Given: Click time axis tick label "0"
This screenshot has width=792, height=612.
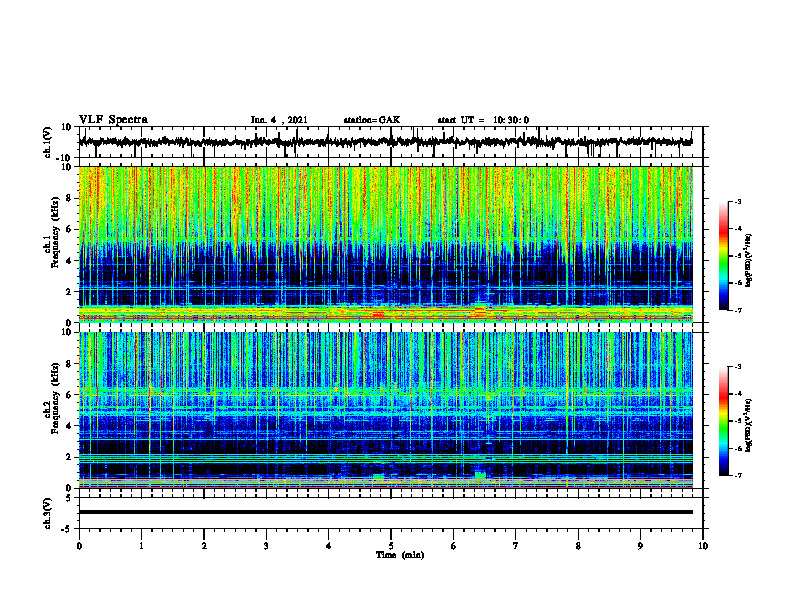Looking at the screenshot, I should (79, 546).
